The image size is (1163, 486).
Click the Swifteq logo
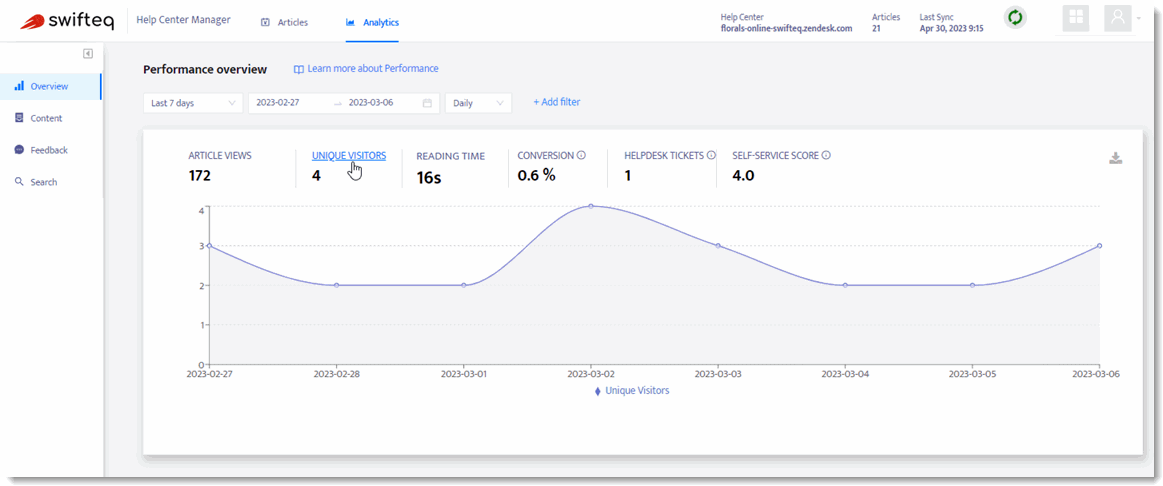click(67, 21)
